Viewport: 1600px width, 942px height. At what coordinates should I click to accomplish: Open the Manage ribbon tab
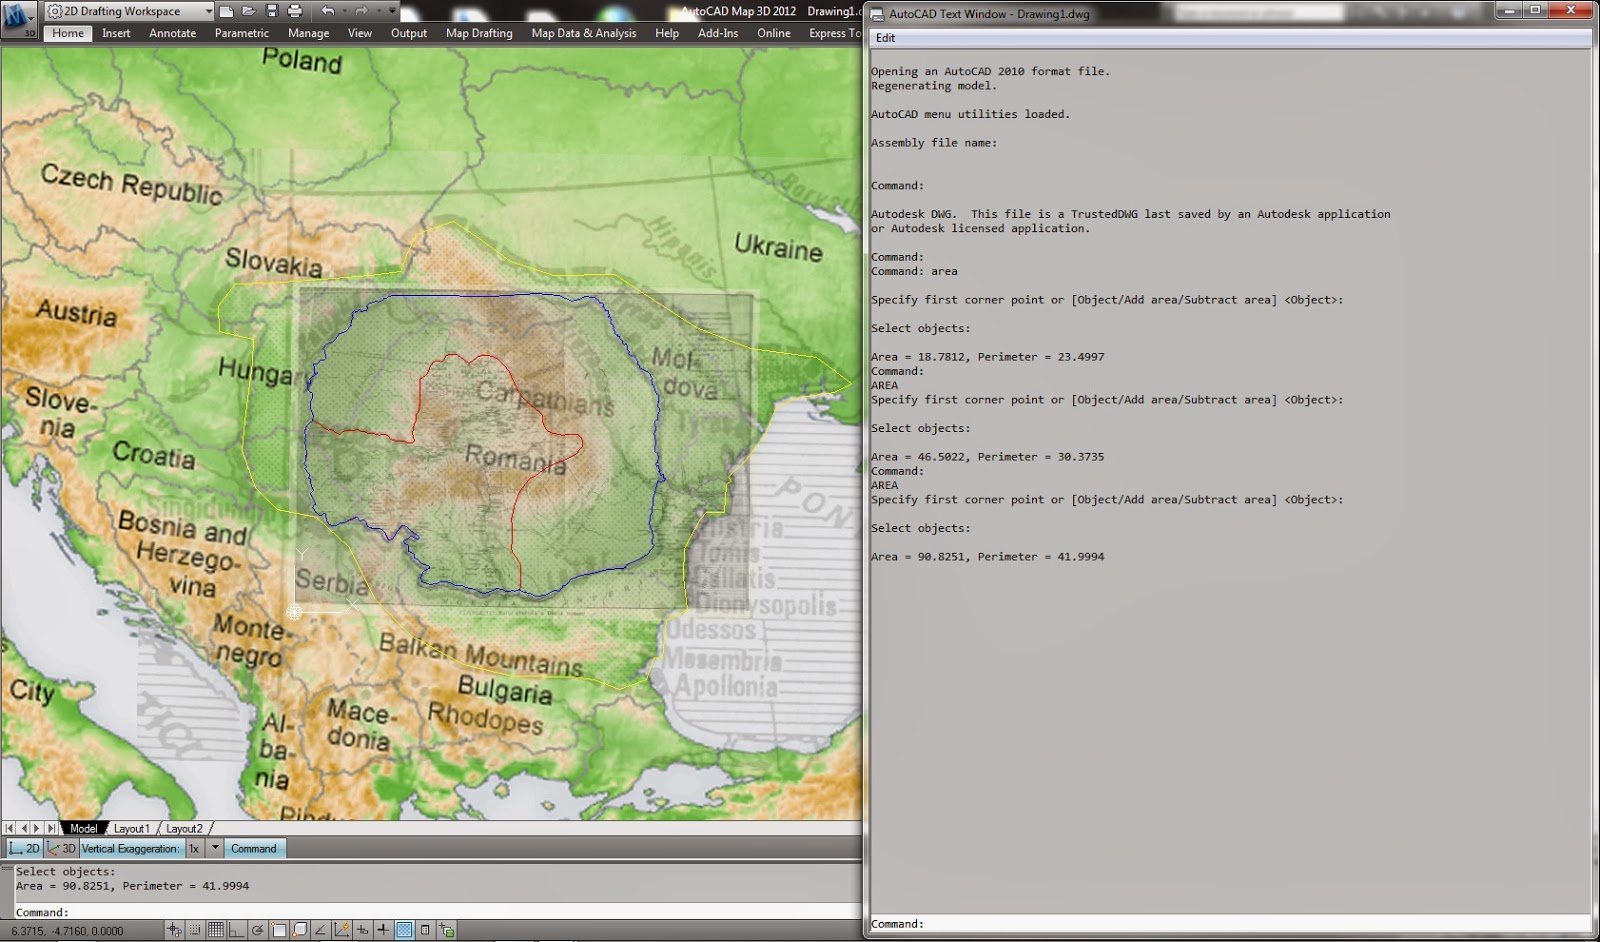tap(309, 33)
